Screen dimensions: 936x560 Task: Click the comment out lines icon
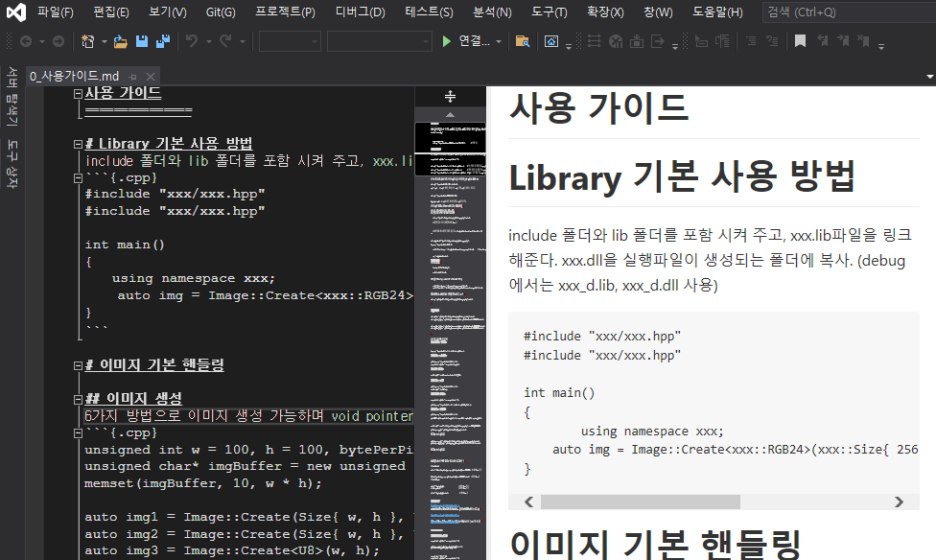click(x=751, y=41)
